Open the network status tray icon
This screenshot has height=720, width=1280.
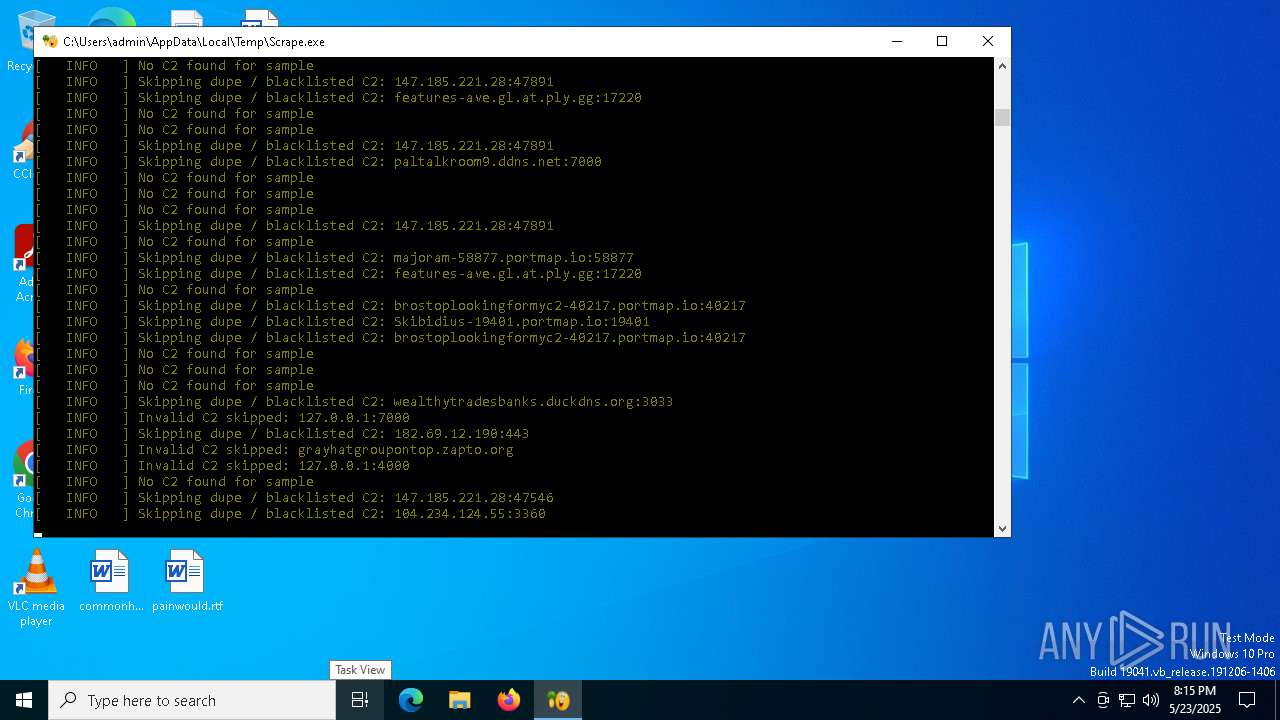[x=1127, y=700]
